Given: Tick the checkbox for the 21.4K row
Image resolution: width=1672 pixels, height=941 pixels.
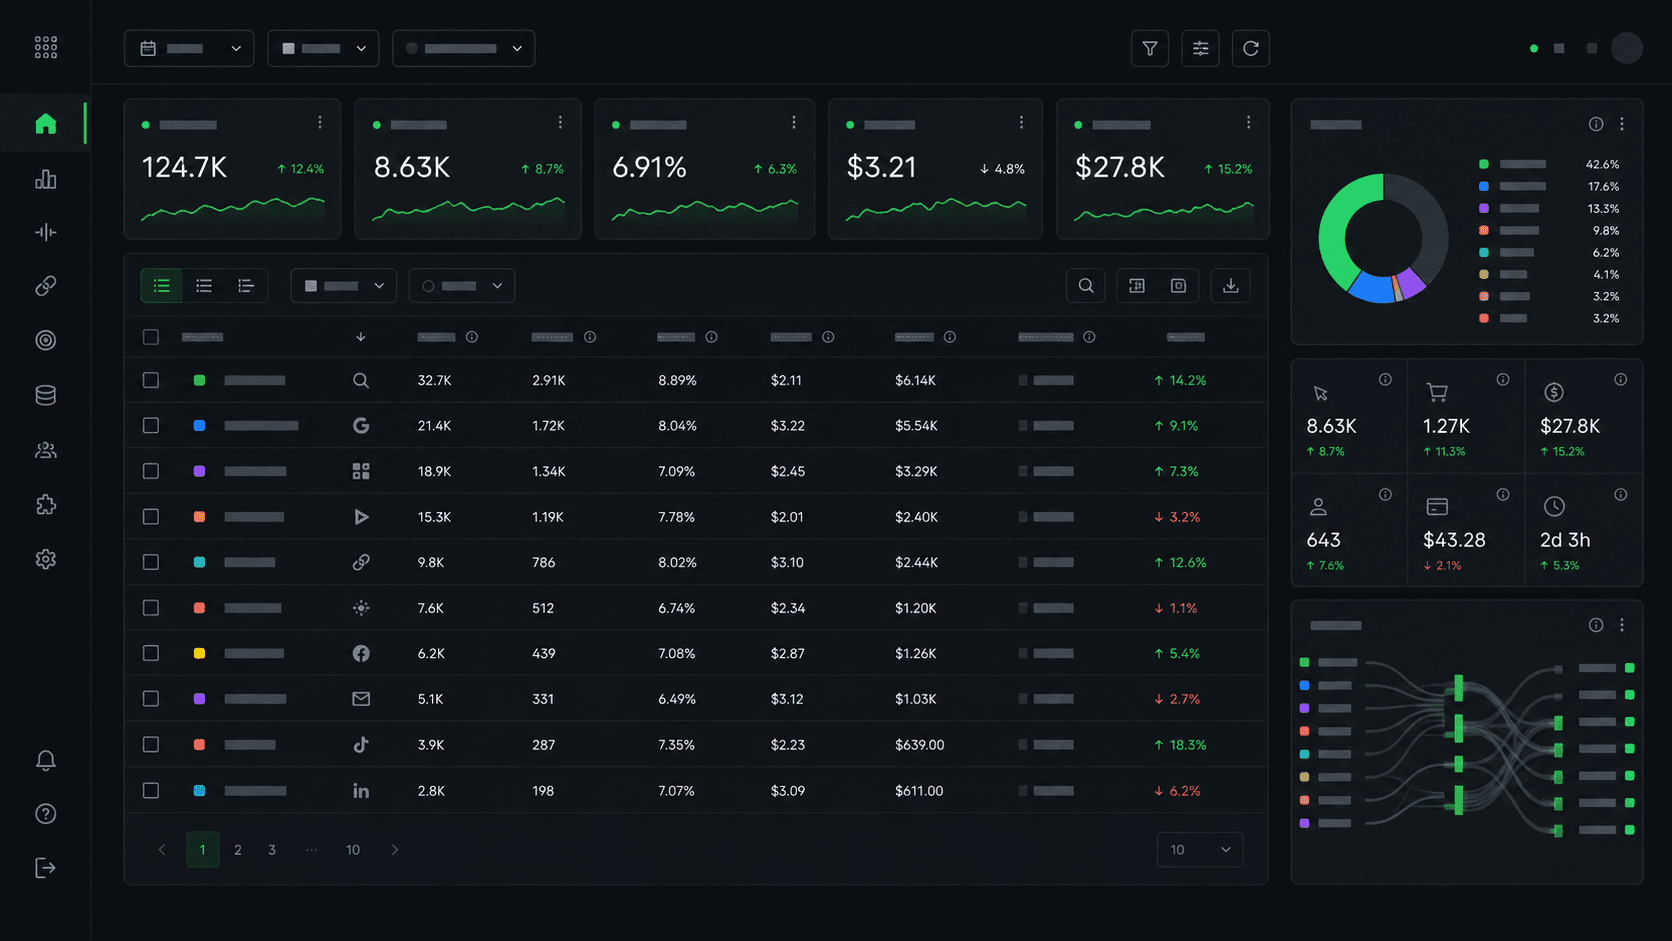Looking at the screenshot, I should [151, 426].
